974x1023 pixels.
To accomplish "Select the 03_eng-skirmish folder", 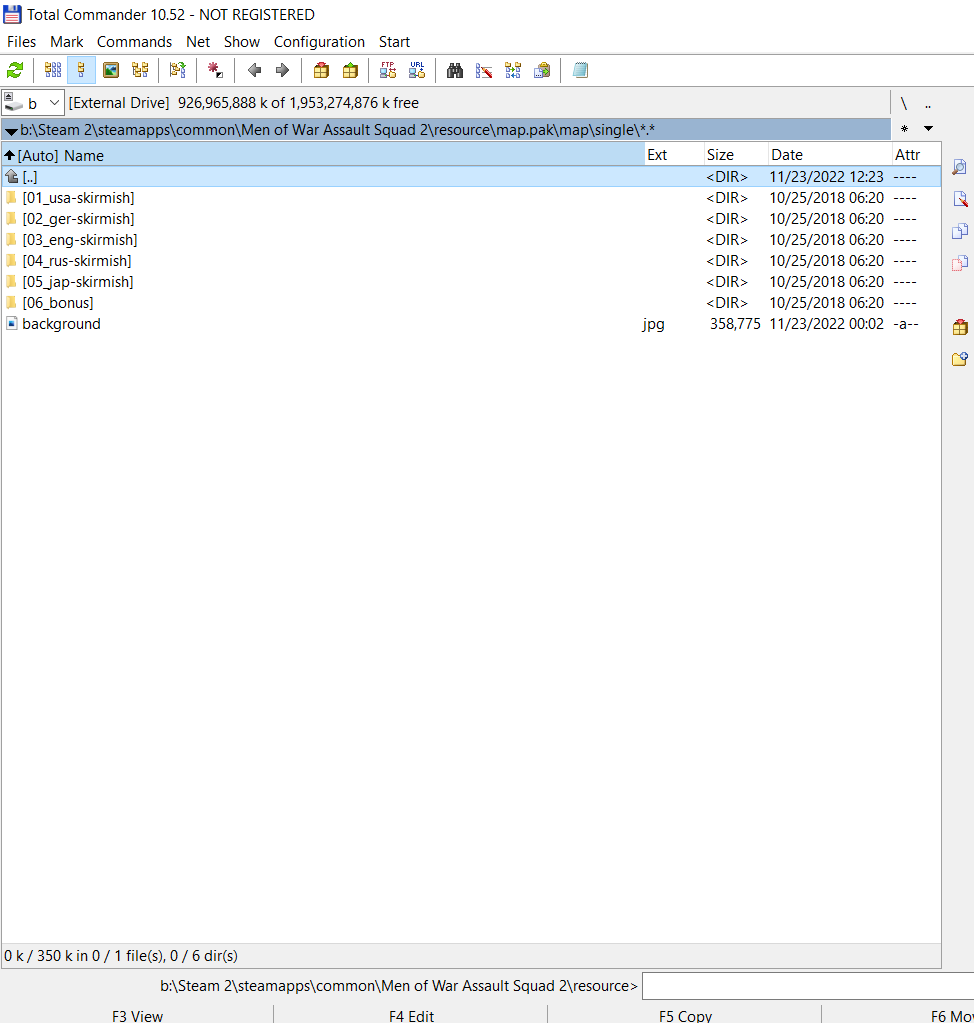I will [x=471, y=239].
